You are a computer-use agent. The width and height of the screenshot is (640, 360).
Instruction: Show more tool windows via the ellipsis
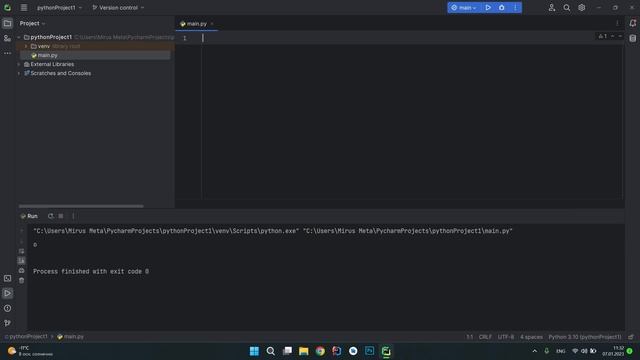(7, 53)
